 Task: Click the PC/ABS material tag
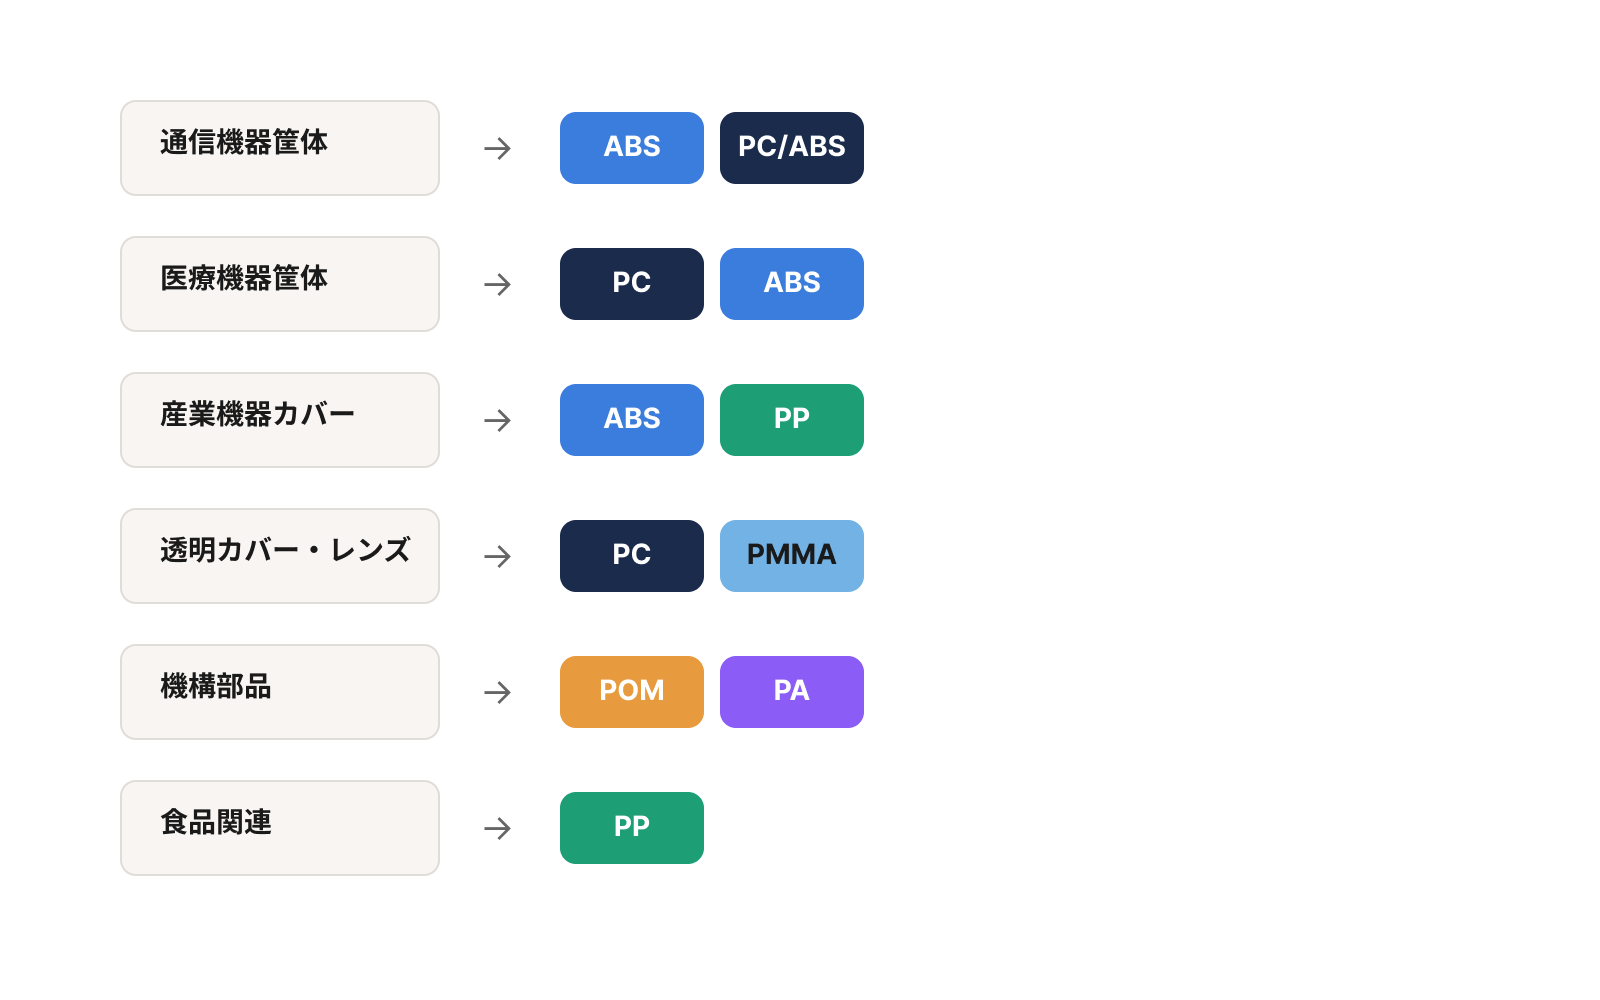(x=792, y=148)
